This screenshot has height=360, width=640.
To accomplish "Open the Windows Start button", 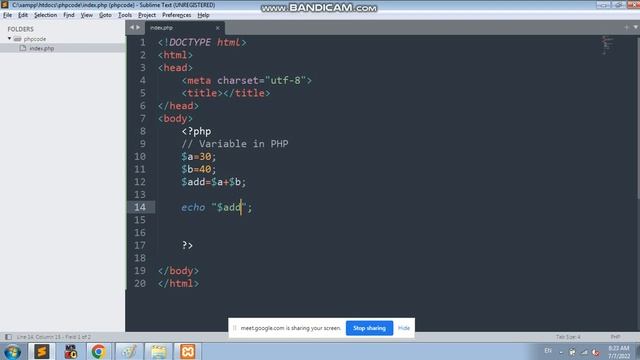I will coord(12,352).
